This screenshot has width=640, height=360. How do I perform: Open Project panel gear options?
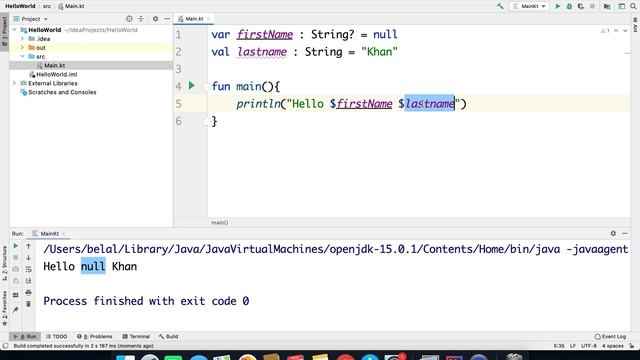pyautogui.click(x=156, y=19)
